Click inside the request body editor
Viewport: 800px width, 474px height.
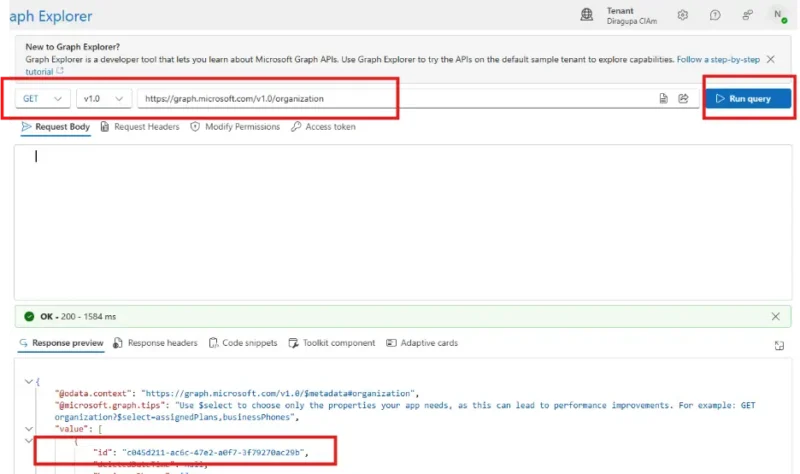(403, 222)
